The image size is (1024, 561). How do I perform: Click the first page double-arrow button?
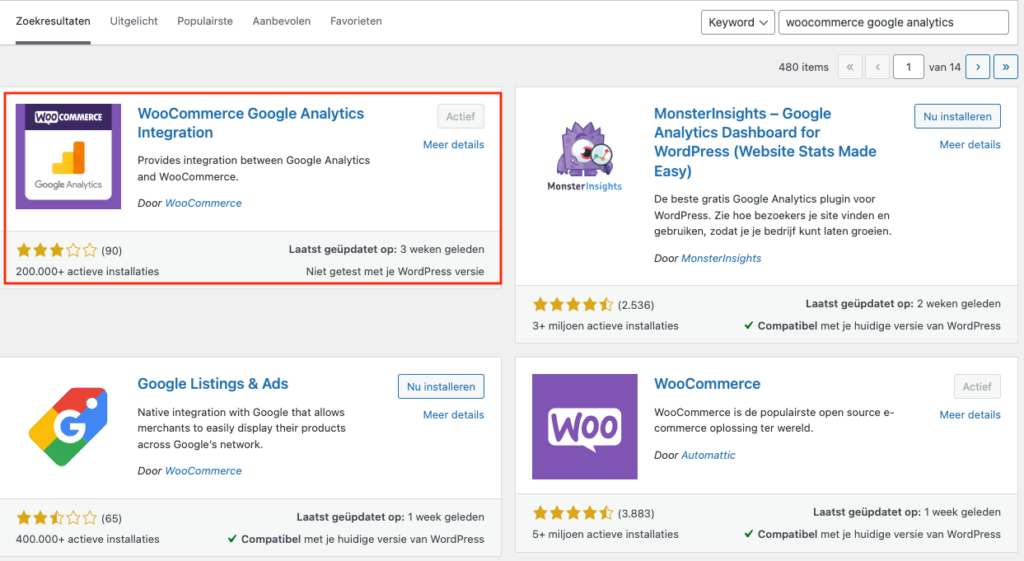[850, 67]
